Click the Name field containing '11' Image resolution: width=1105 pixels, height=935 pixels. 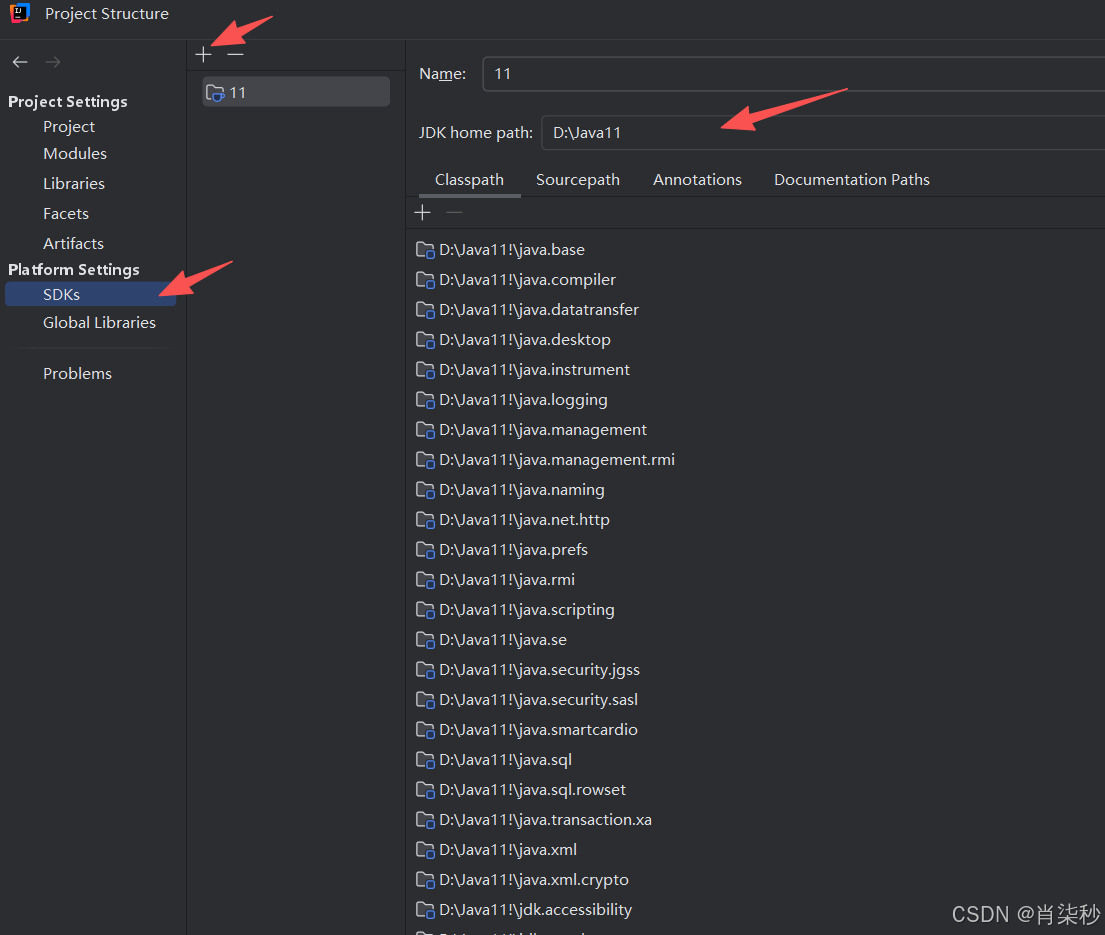pyautogui.click(x=700, y=73)
